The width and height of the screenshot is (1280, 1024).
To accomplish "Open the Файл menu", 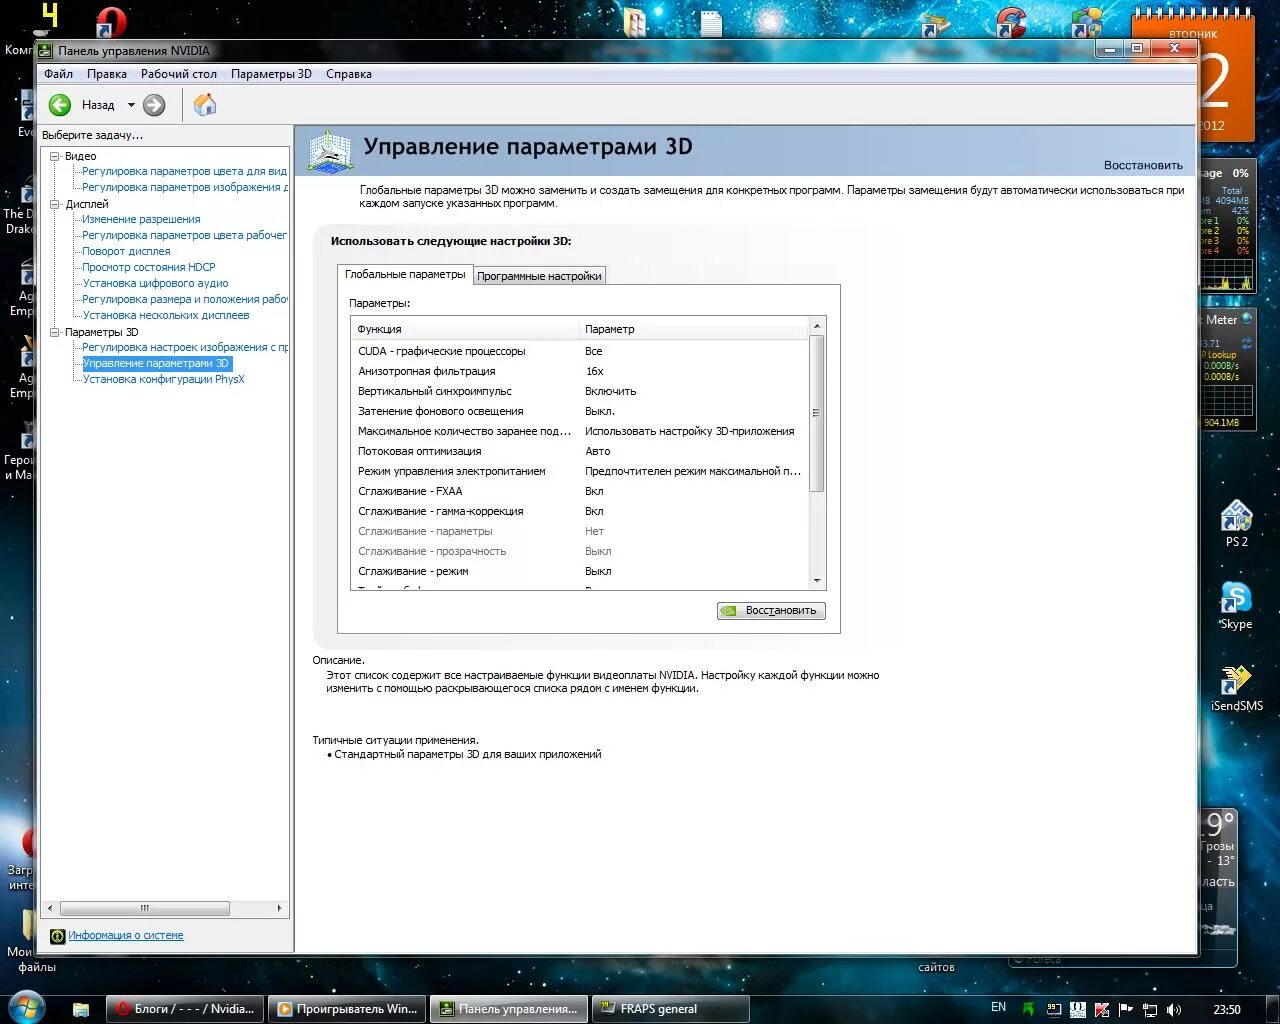I will click(58, 74).
